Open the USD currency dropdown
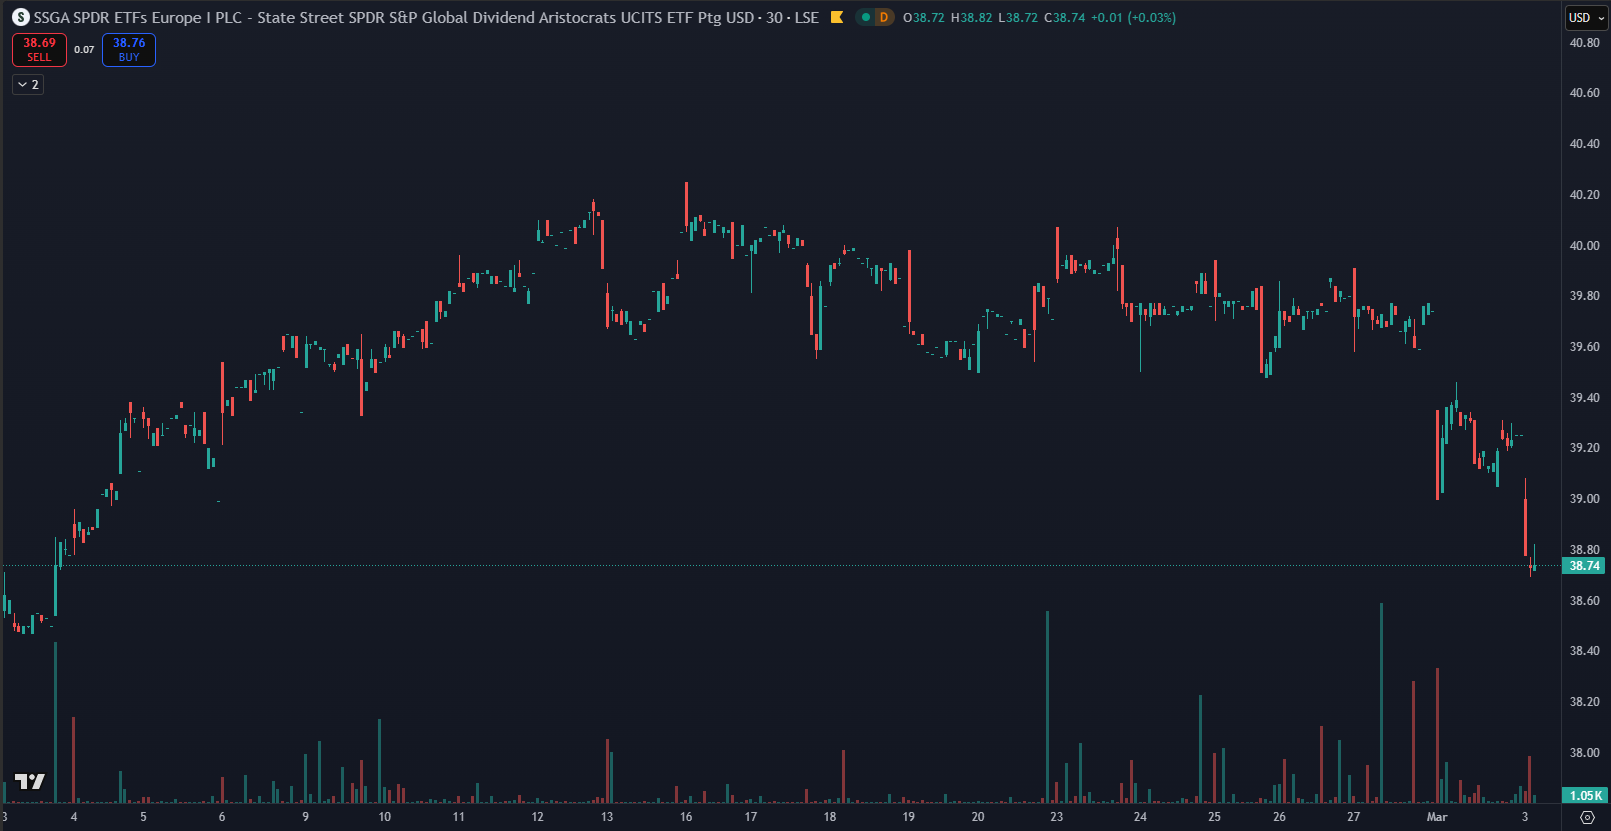Viewport: 1611px width, 831px height. click(1586, 18)
